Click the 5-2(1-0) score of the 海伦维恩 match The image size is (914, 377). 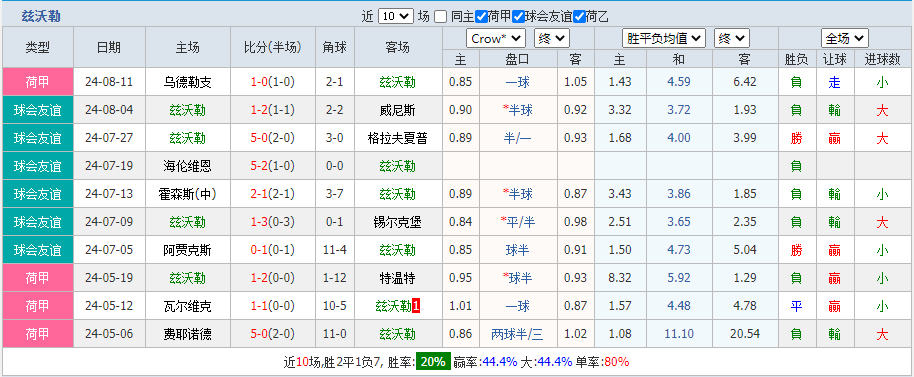(273, 166)
